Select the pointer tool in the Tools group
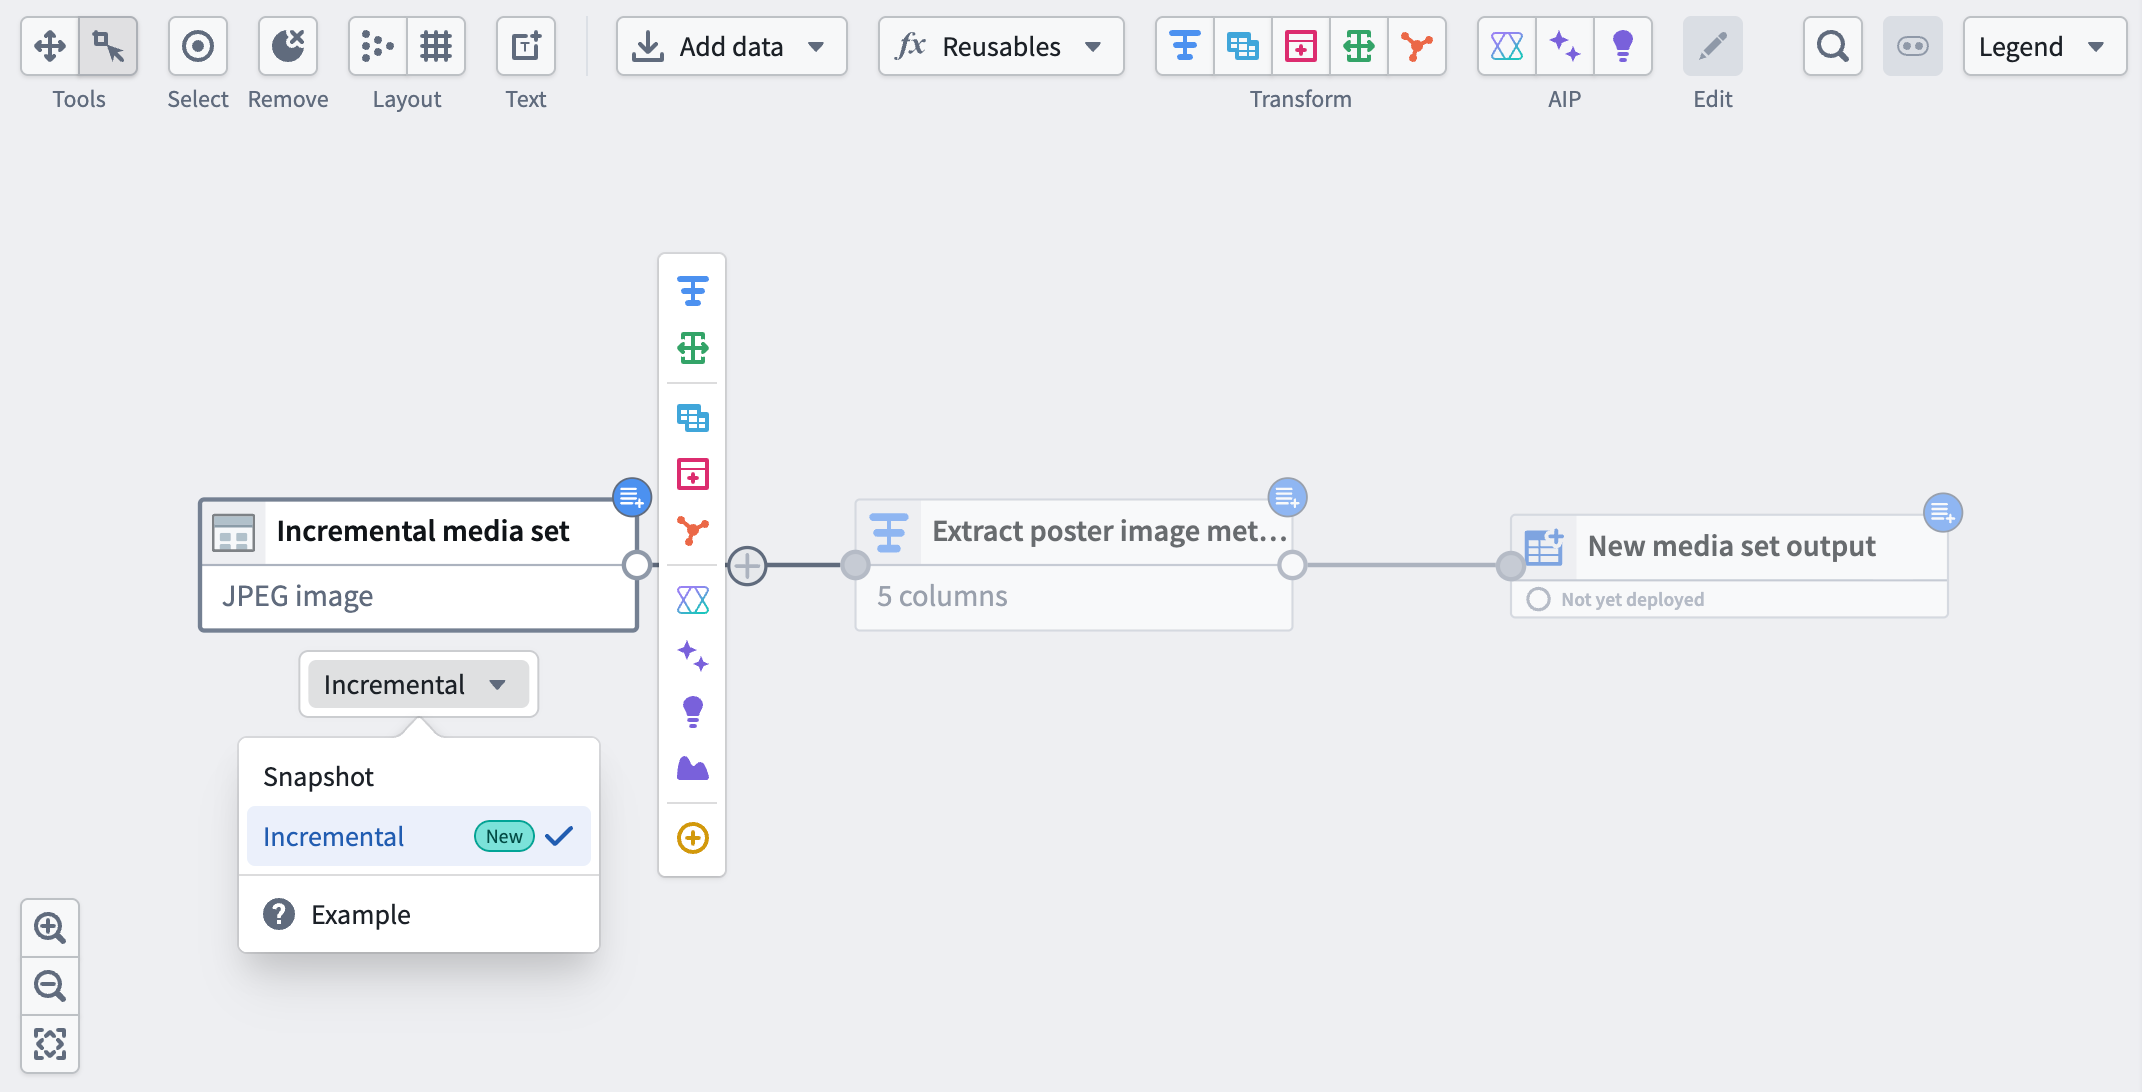This screenshot has height=1092, width=2142. (x=108, y=45)
